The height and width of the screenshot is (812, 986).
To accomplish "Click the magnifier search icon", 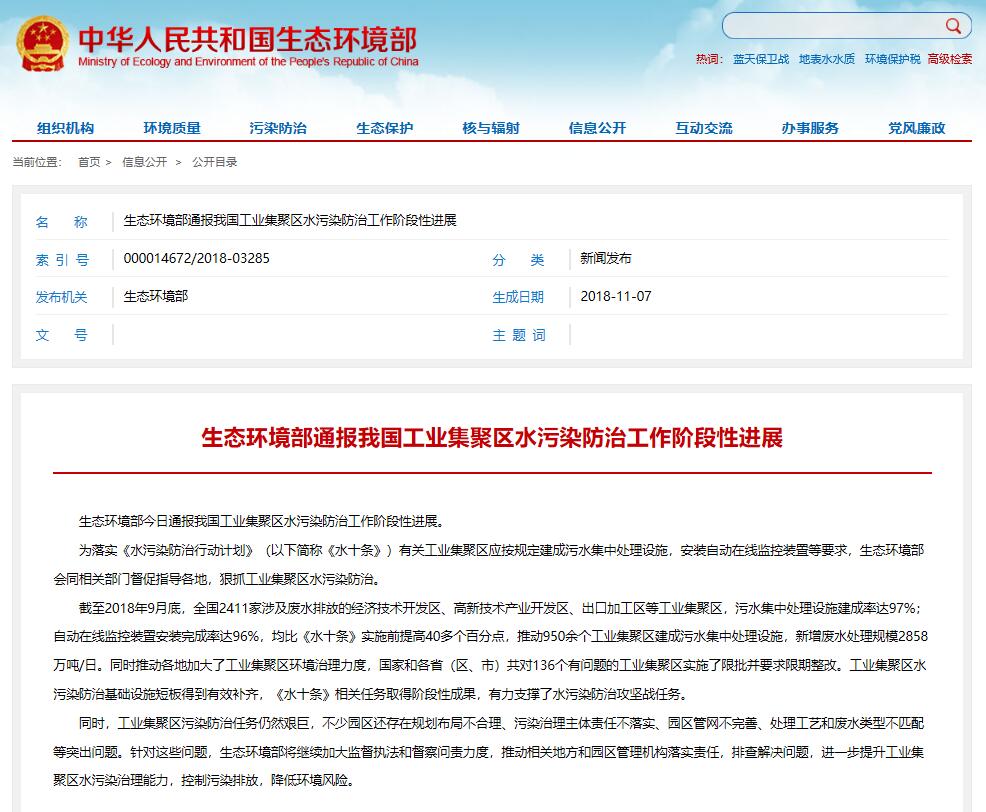I will (953, 26).
